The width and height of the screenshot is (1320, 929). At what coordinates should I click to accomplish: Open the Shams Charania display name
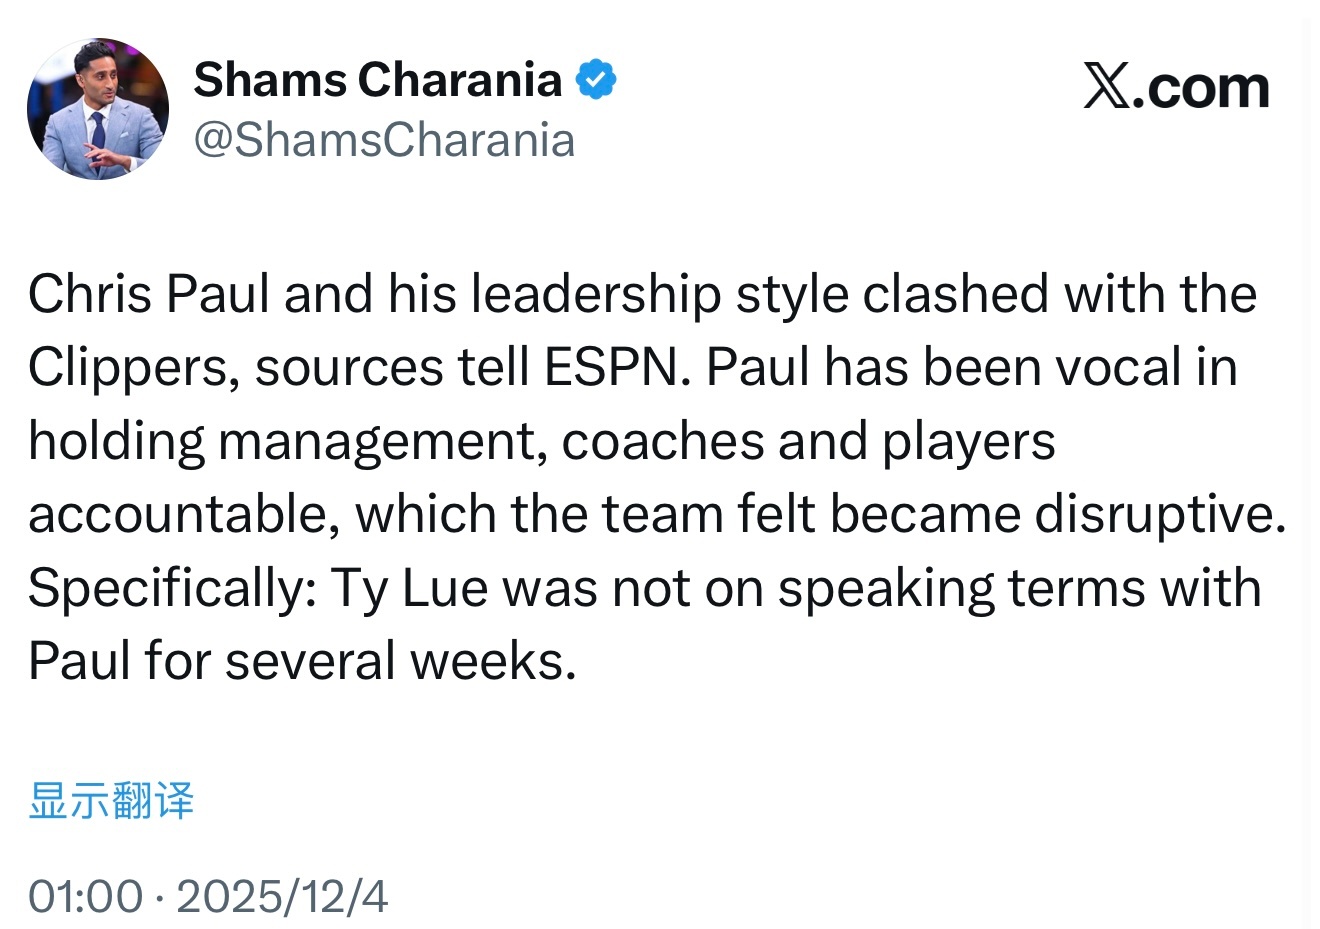coord(377,80)
